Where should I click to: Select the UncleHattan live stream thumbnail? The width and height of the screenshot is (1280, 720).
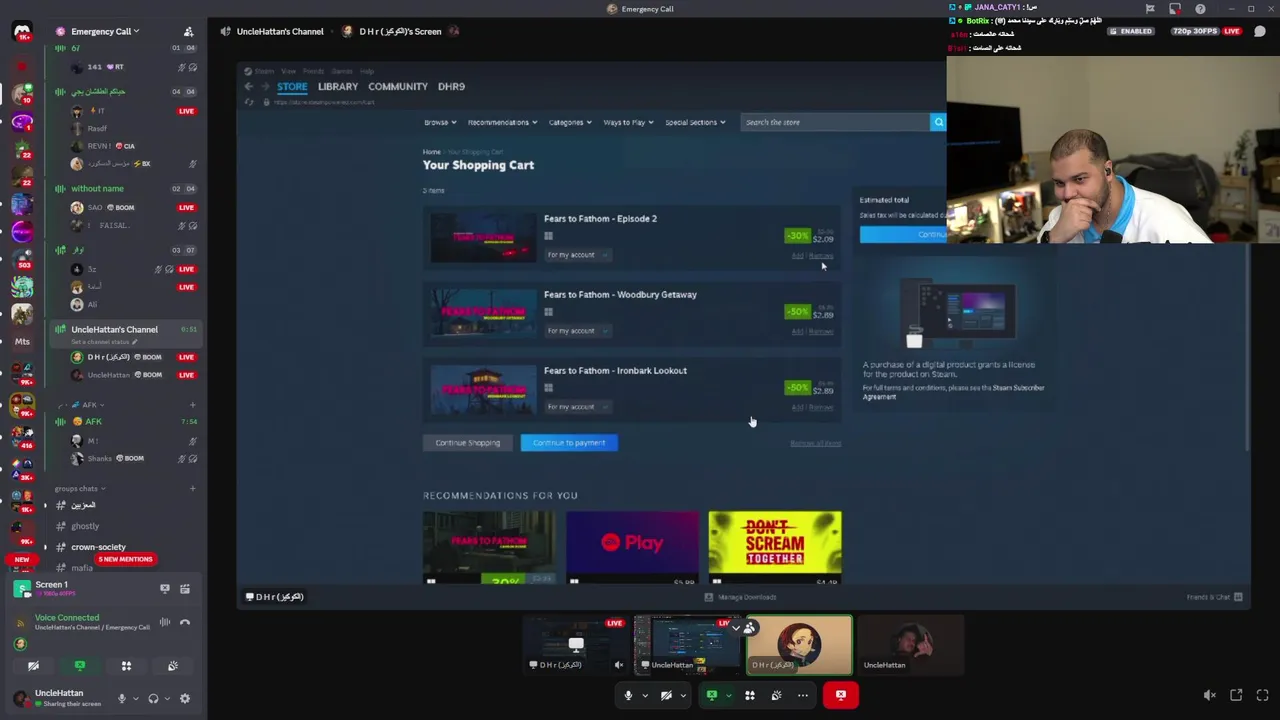(688, 645)
